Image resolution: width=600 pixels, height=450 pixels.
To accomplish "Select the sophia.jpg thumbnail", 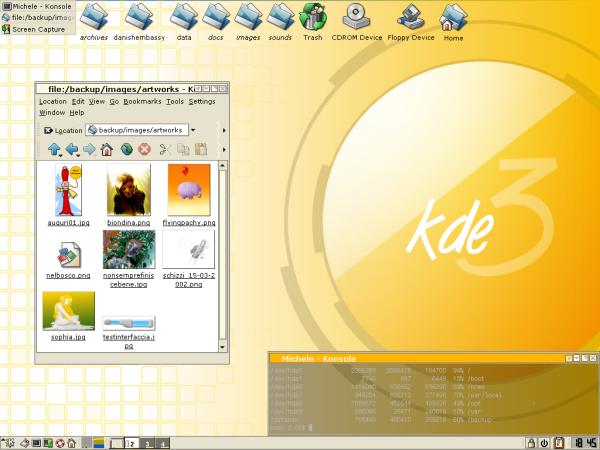I will (x=68, y=311).
